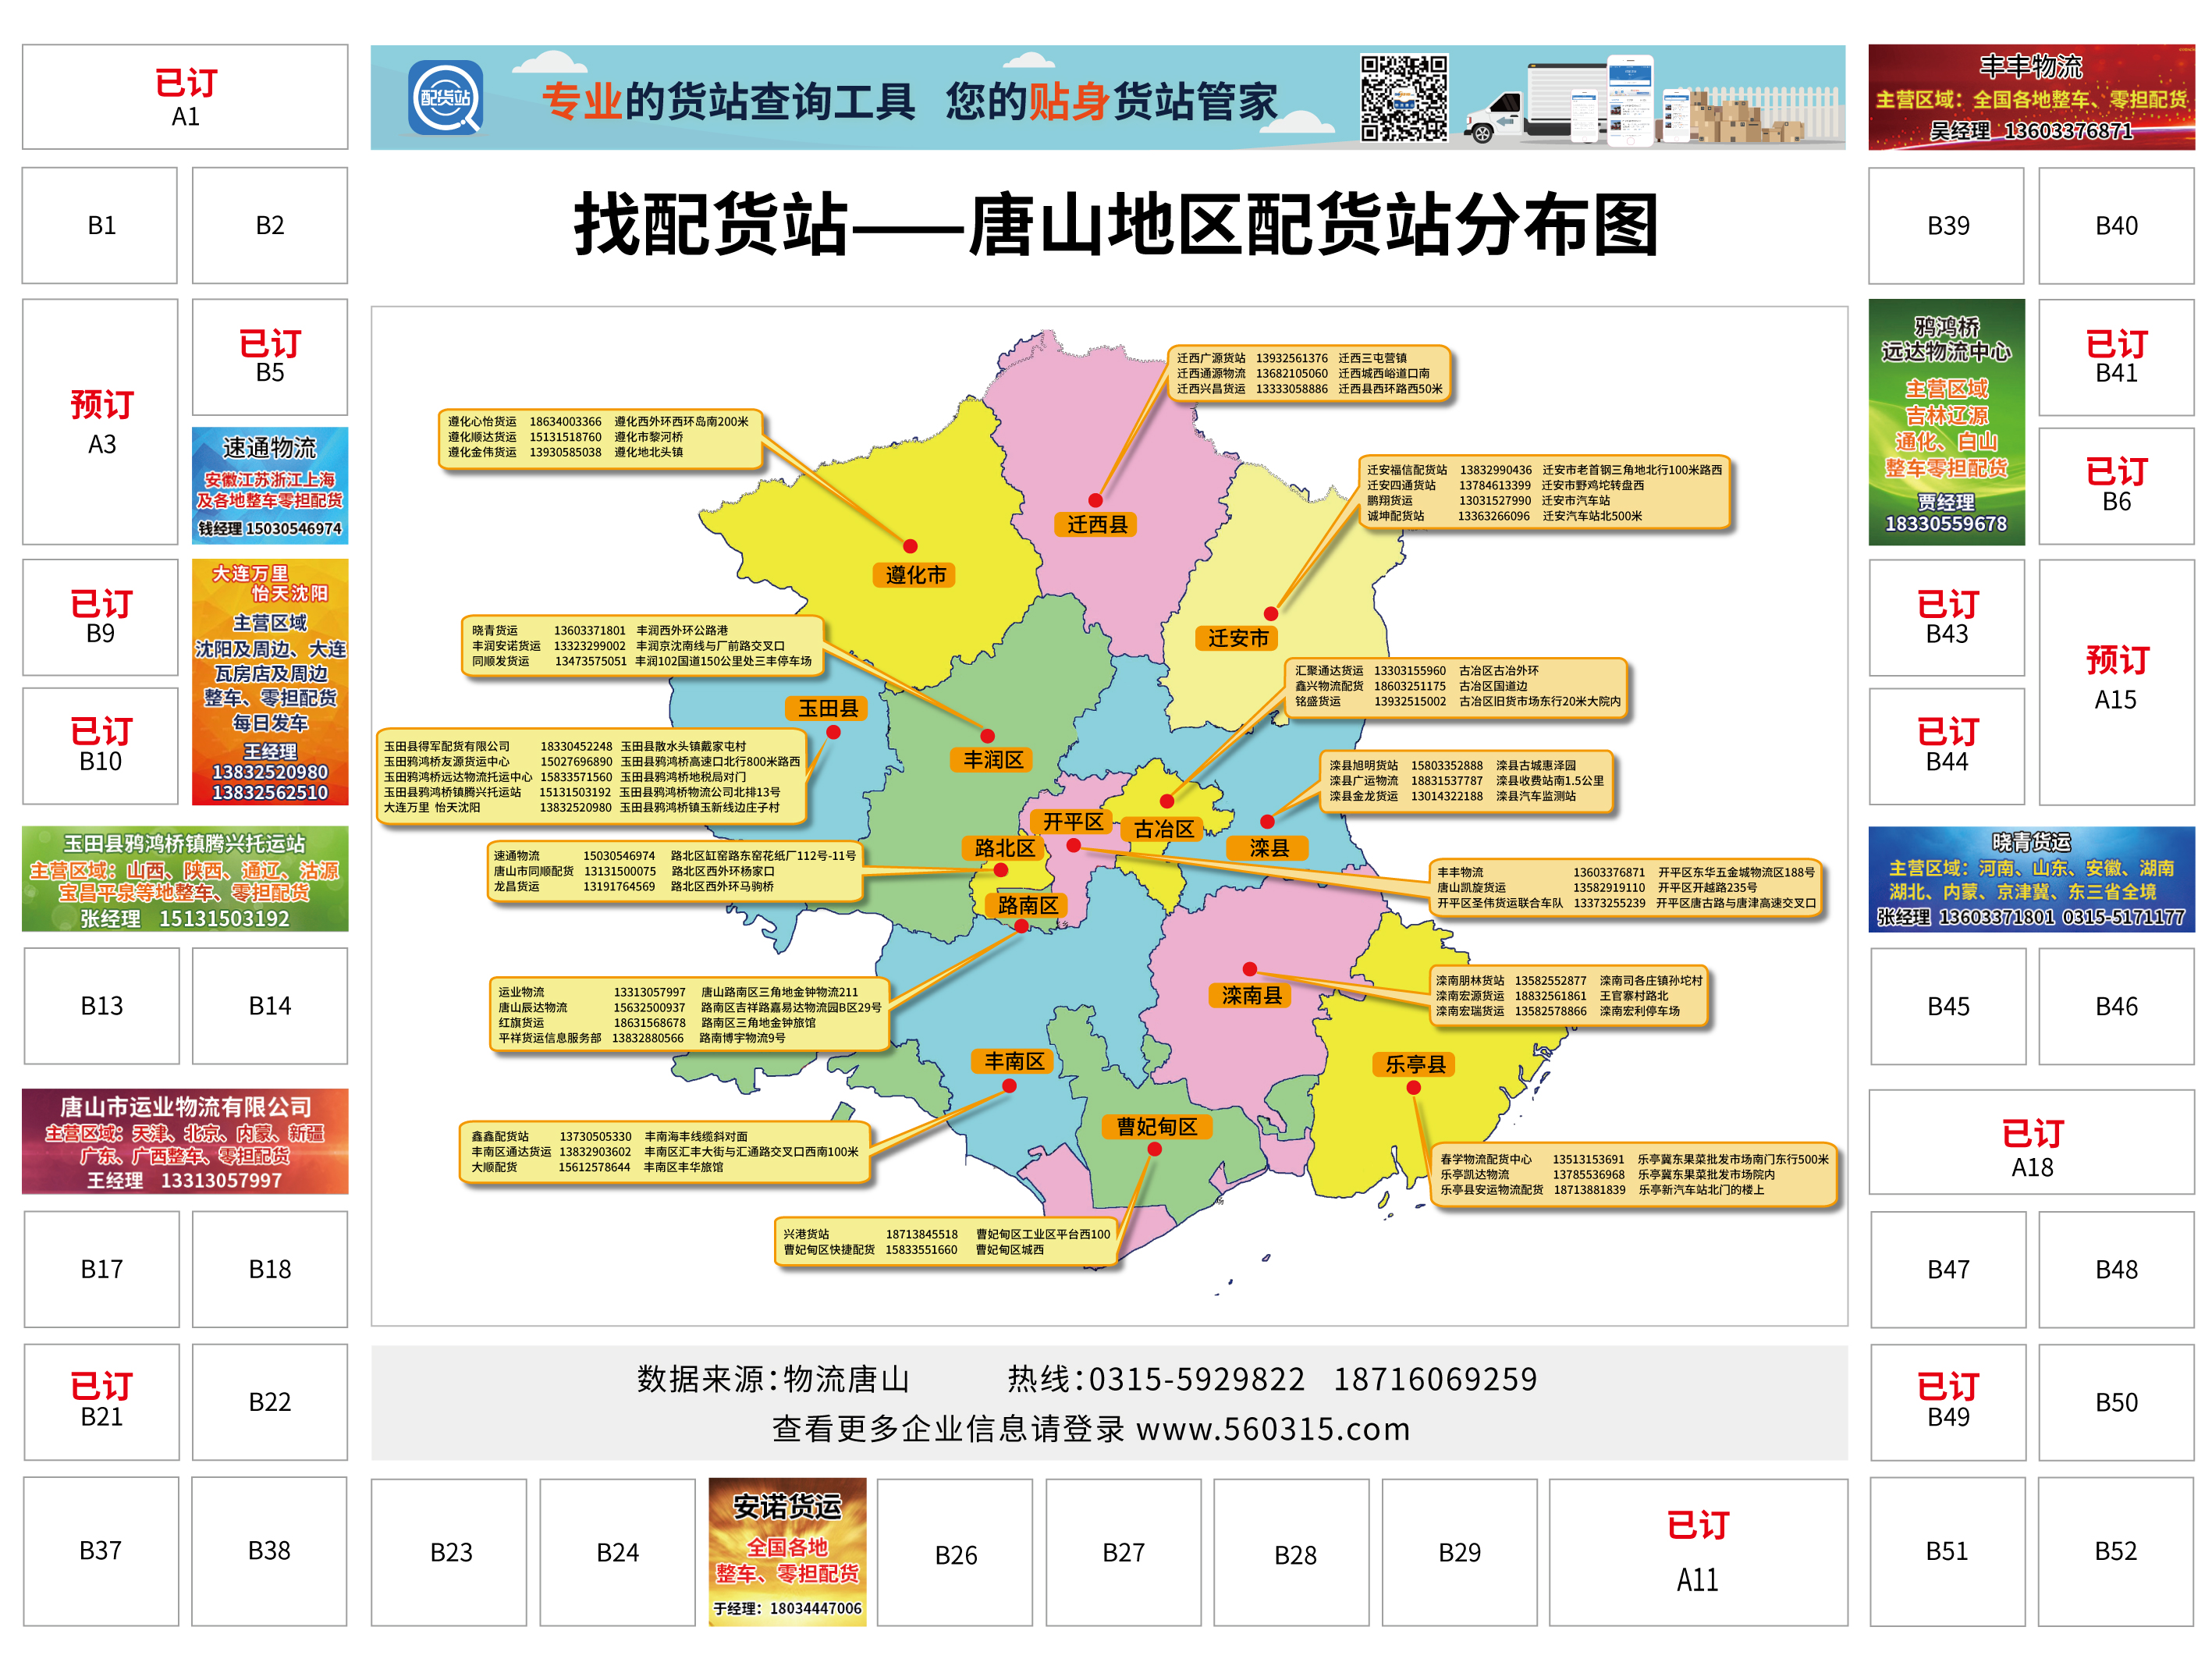Viewport: 2212px width, 1659px height.
Task: Click reserved ad slot B41
Action: (x=2117, y=357)
